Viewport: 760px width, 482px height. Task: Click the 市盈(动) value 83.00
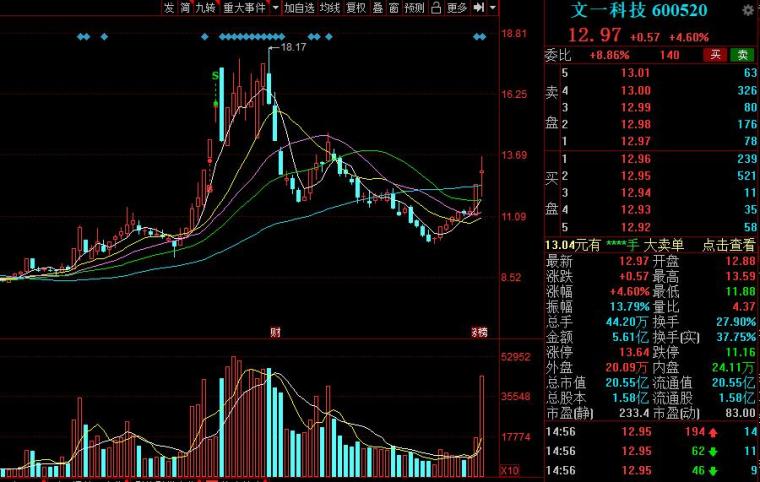click(741, 413)
